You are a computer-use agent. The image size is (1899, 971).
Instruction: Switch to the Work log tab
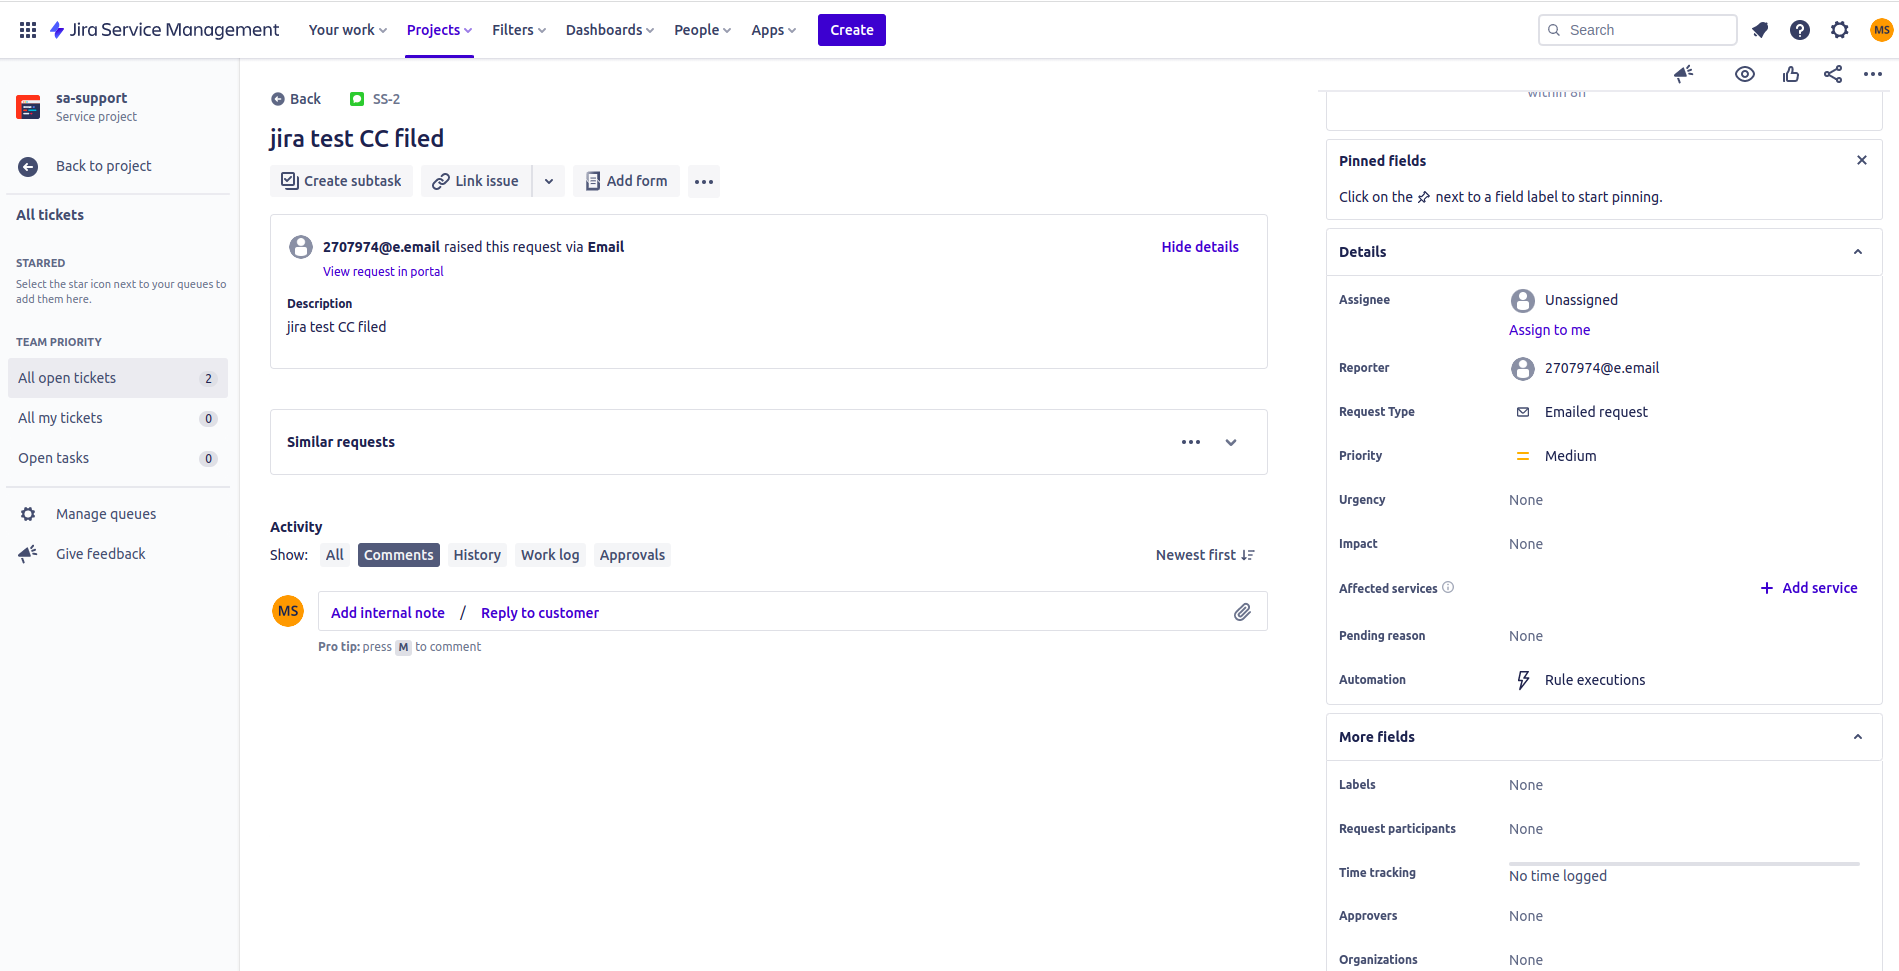click(x=549, y=554)
